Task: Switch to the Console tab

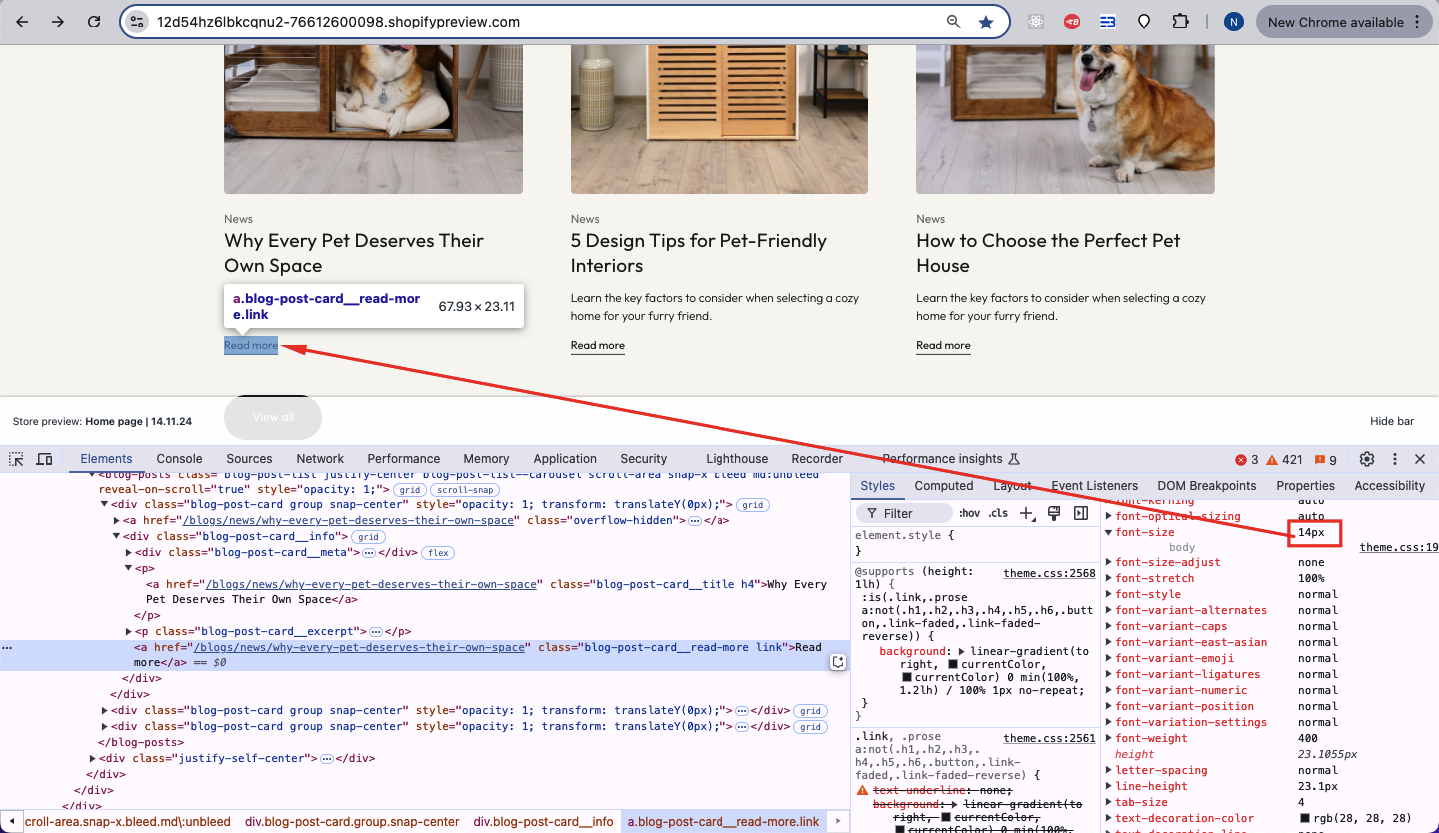Action: click(179, 459)
